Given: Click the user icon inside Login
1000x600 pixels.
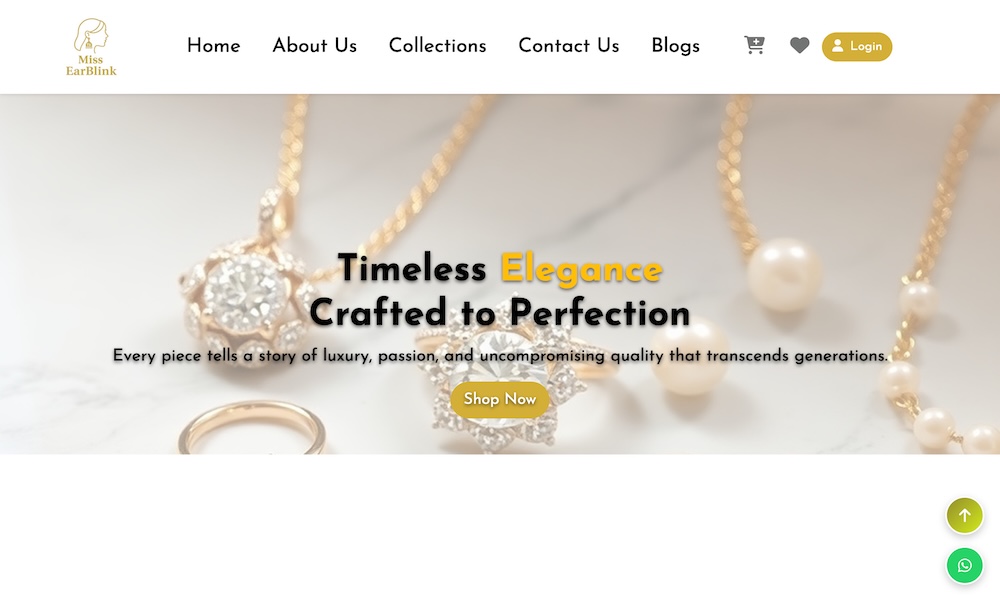Looking at the screenshot, I should (x=837, y=46).
